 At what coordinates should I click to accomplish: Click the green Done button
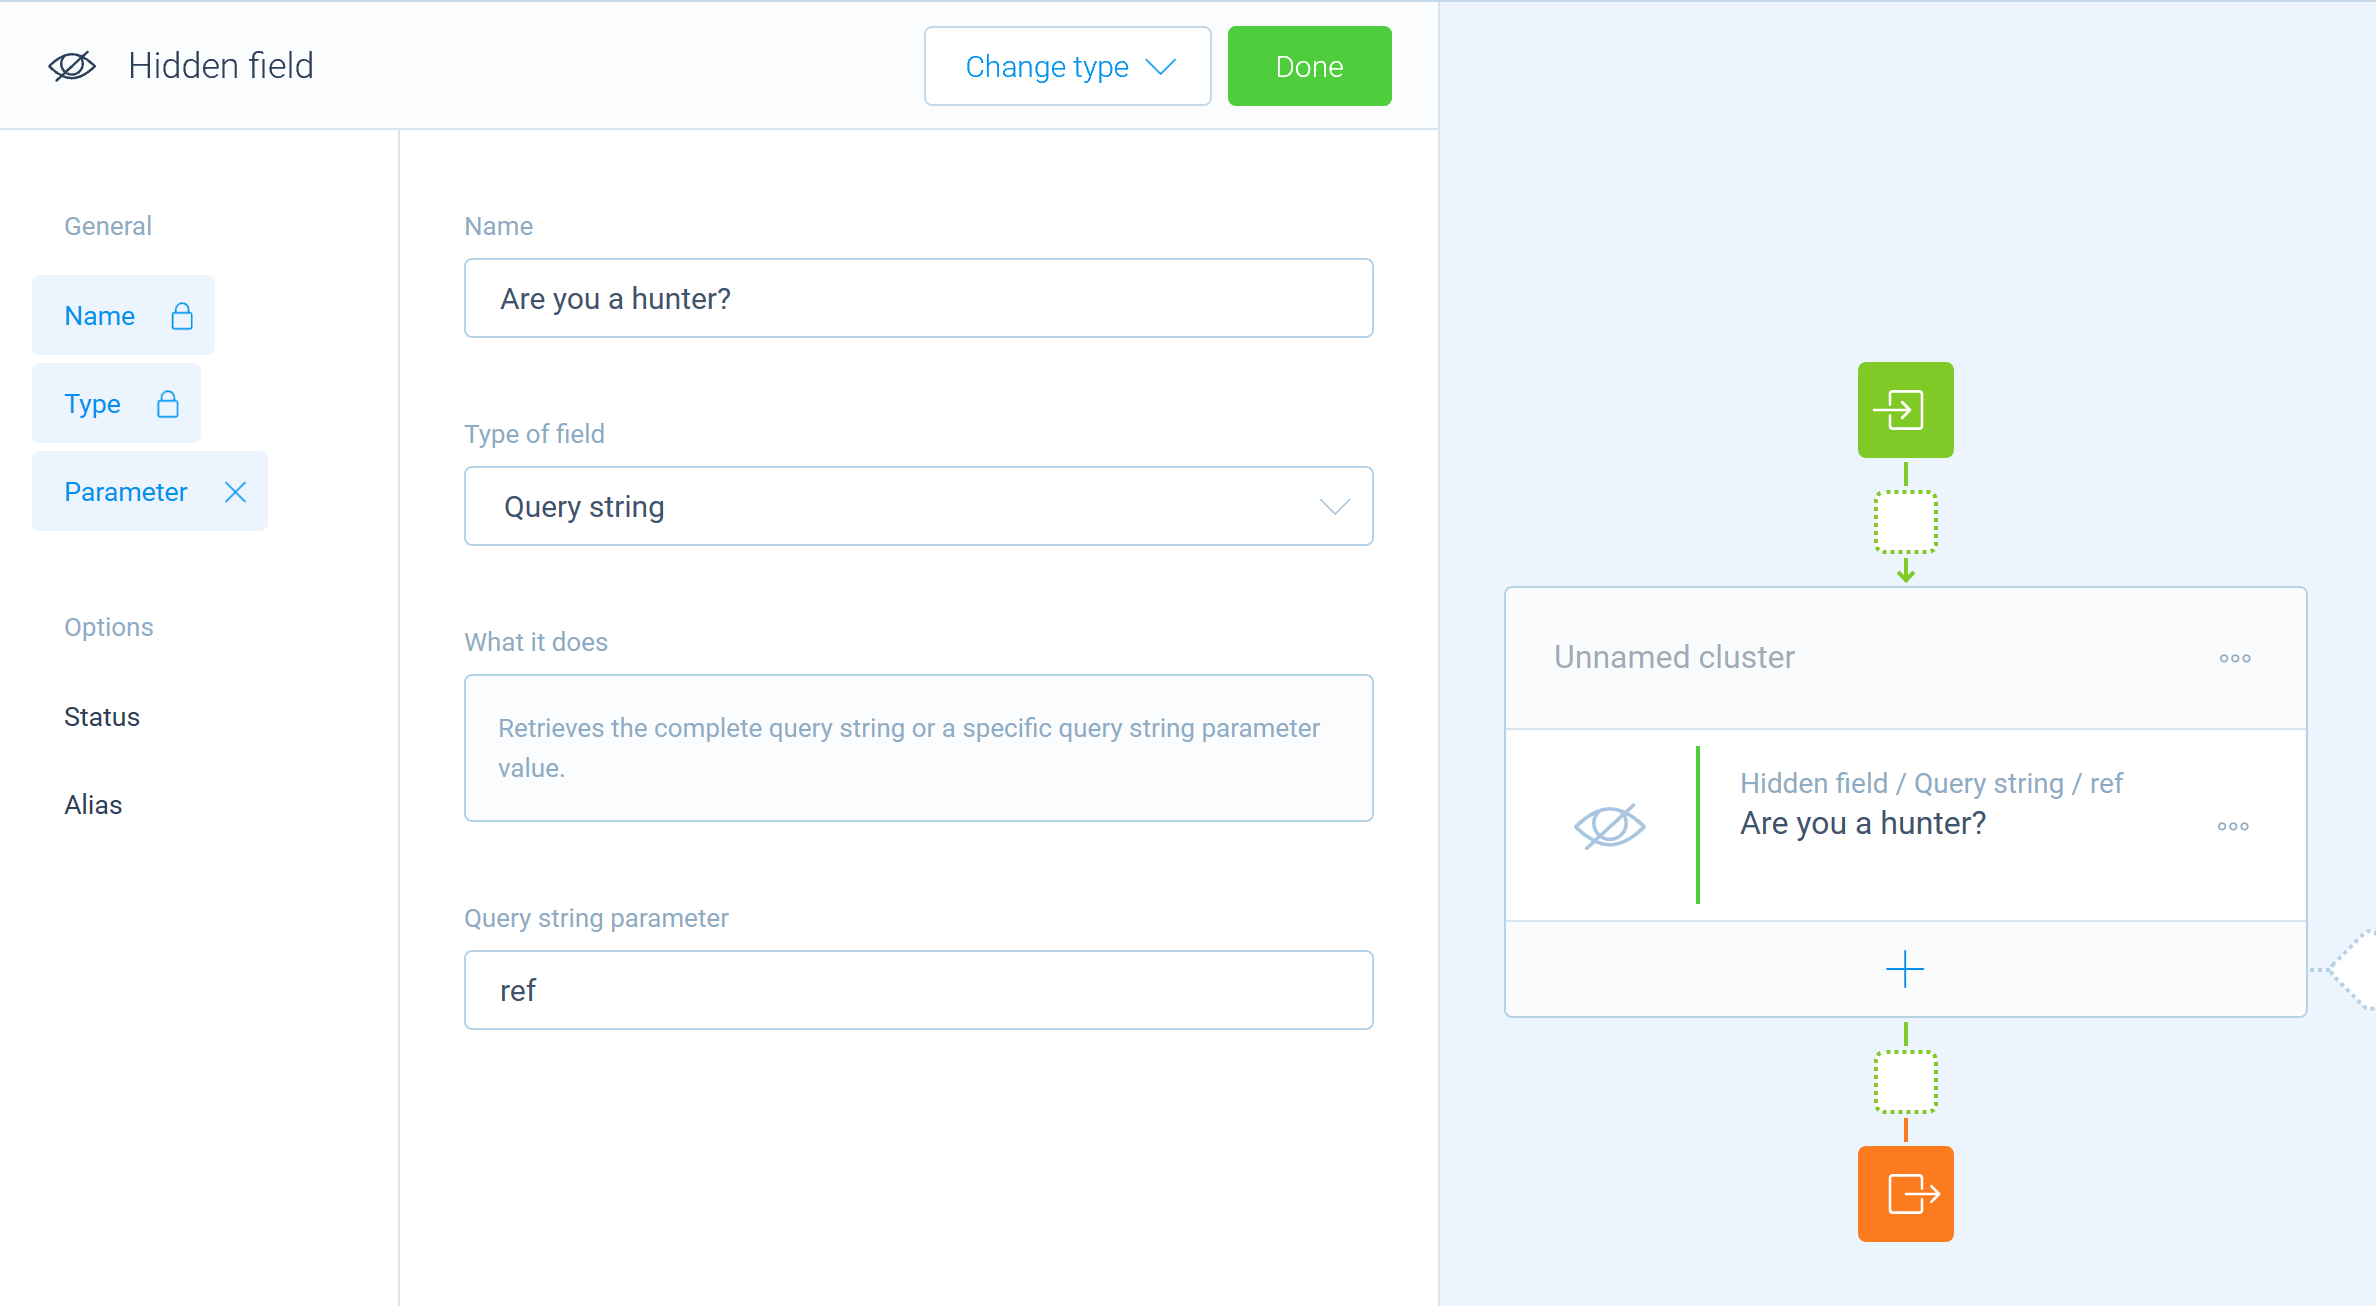(1309, 66)
